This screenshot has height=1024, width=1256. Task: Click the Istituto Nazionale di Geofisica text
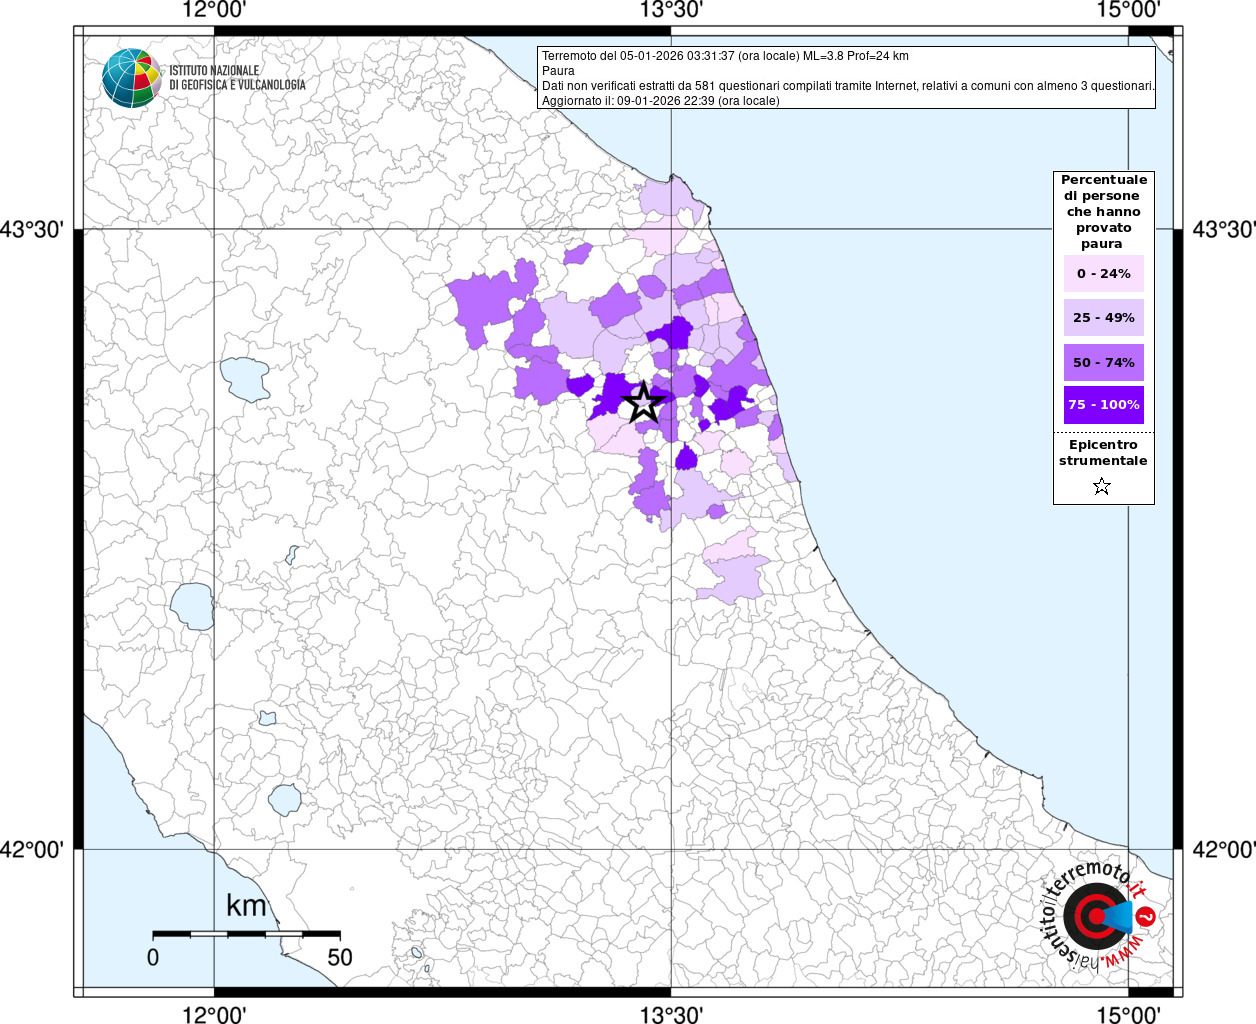pyautogui.click(x=237, y=78)
